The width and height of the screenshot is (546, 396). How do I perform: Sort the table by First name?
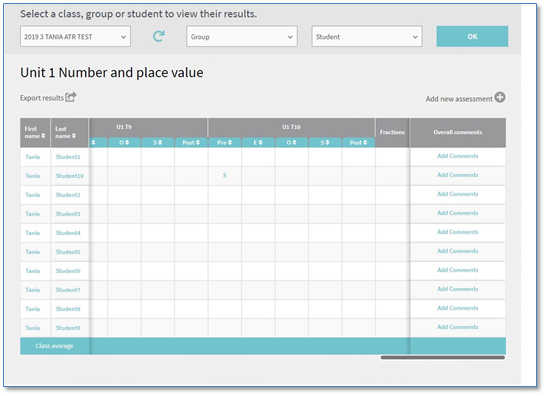[x=43, y=136]
